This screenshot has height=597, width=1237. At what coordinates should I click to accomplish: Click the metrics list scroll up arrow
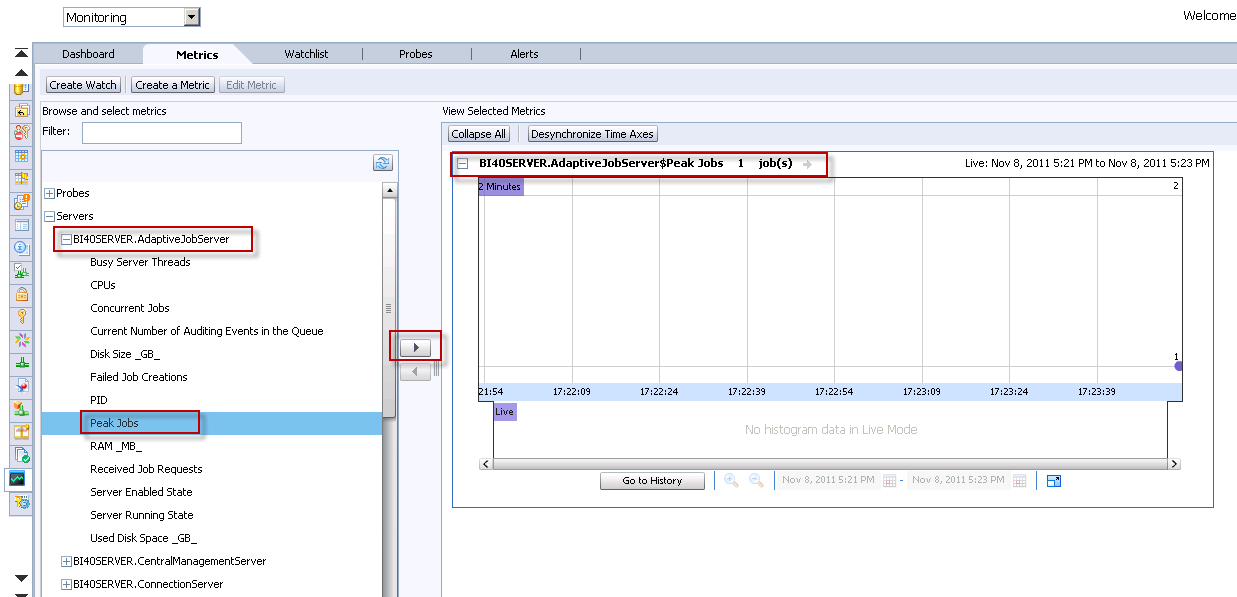point(390,190)
